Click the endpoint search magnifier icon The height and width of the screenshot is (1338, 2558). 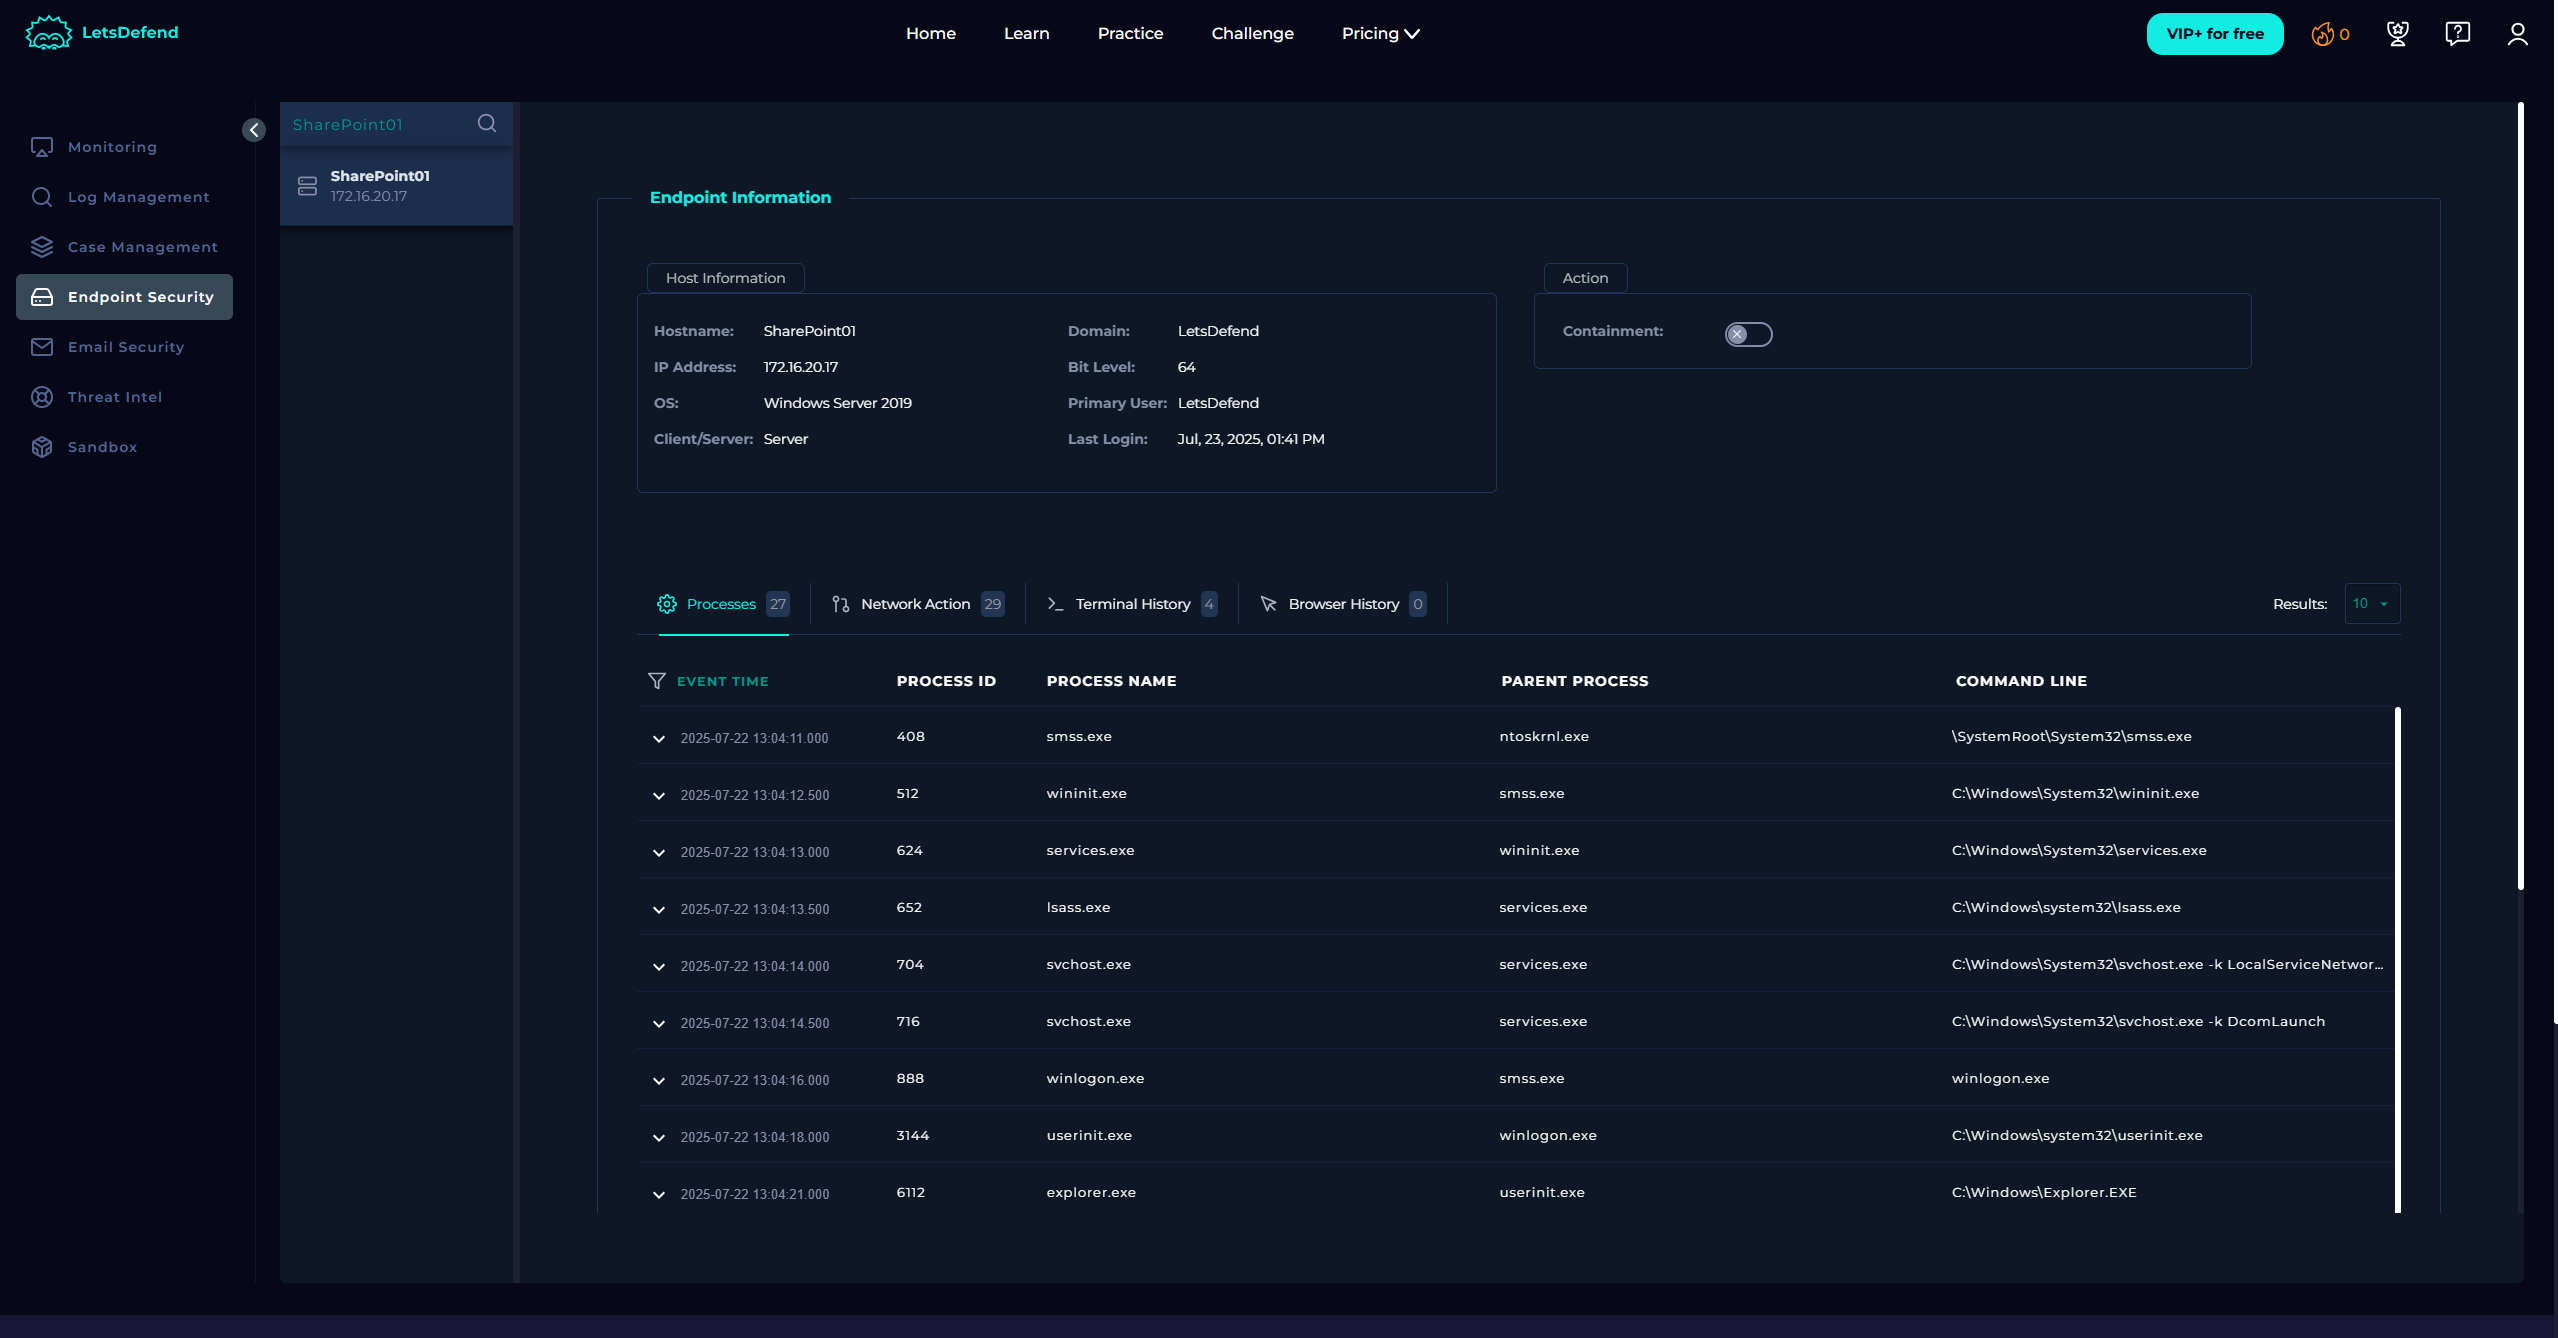487,123
